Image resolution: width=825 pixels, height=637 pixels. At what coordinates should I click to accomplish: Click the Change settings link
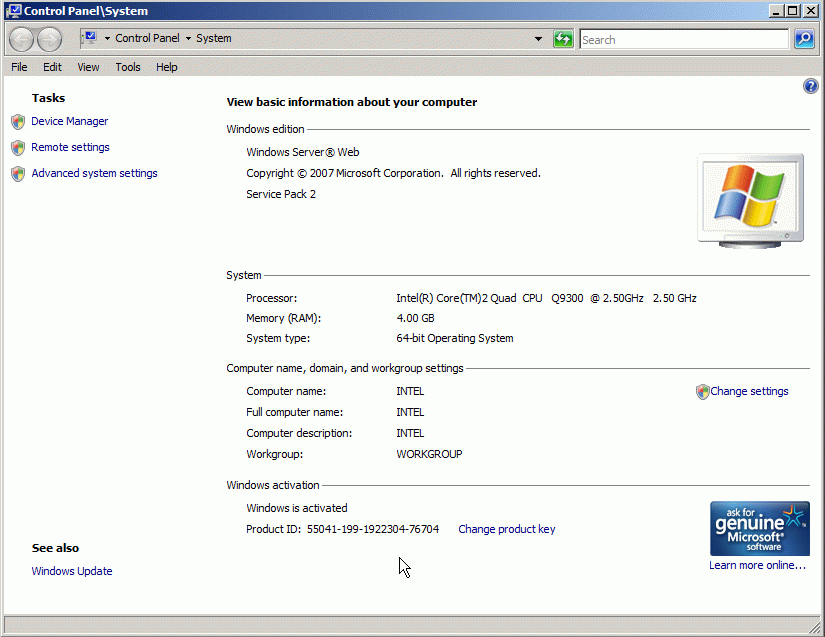point(749,391)
